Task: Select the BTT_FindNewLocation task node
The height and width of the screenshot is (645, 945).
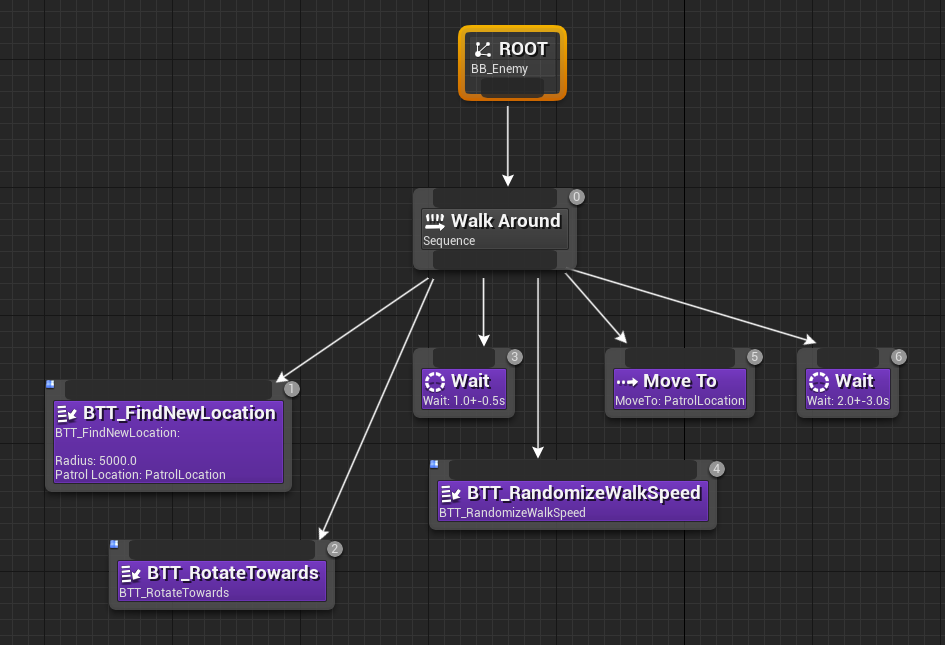Action: 167,440
